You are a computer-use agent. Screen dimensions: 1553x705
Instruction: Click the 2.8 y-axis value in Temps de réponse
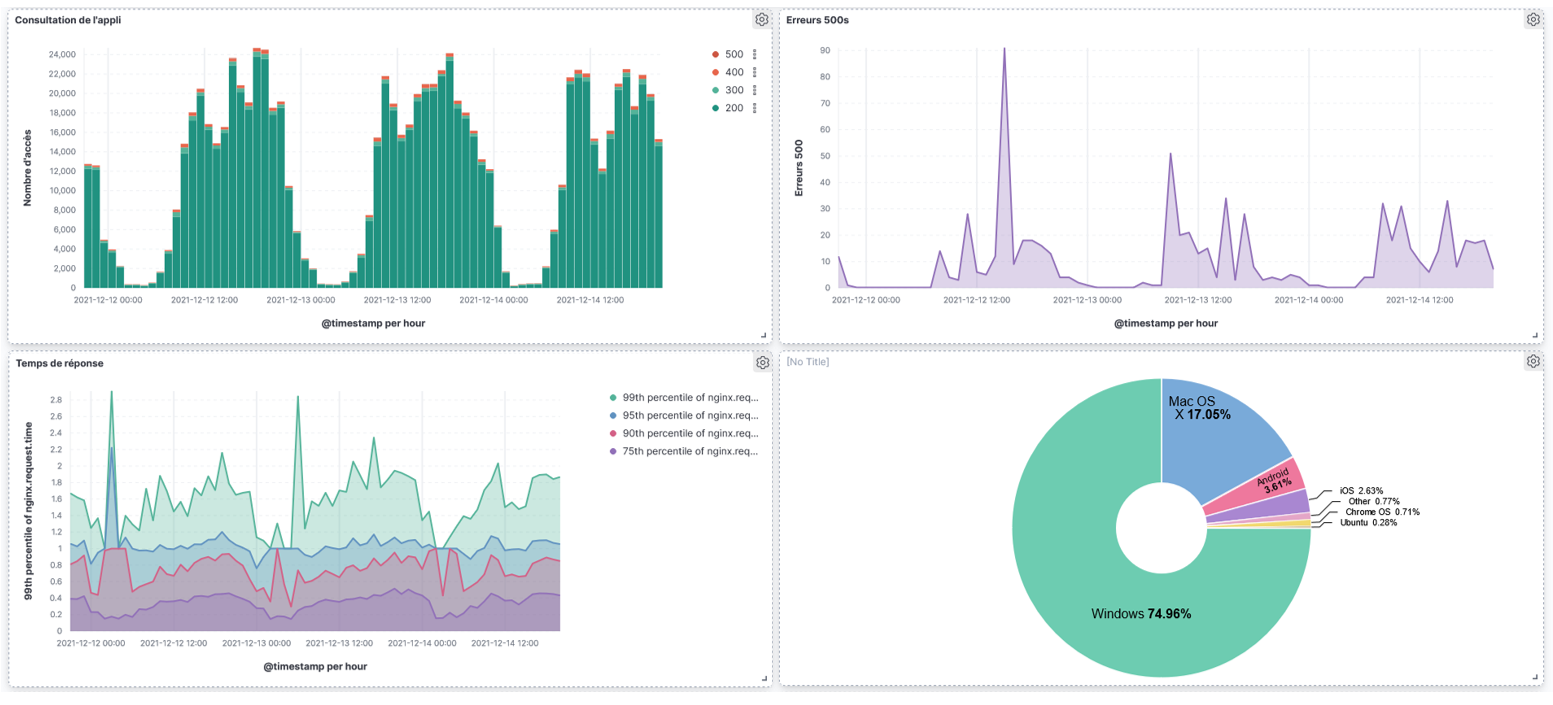[x=56, y=400]
